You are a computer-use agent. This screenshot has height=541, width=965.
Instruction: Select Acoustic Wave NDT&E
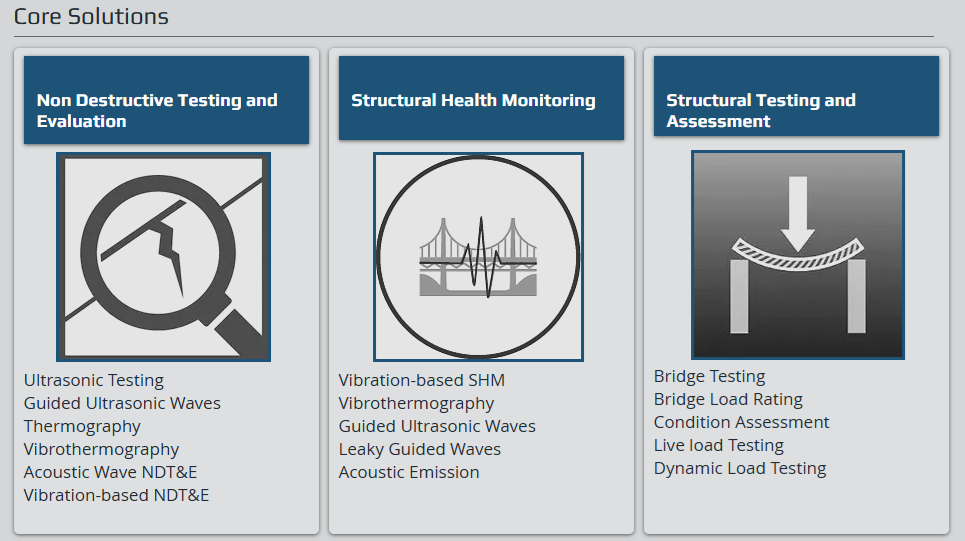coord(110,472)
